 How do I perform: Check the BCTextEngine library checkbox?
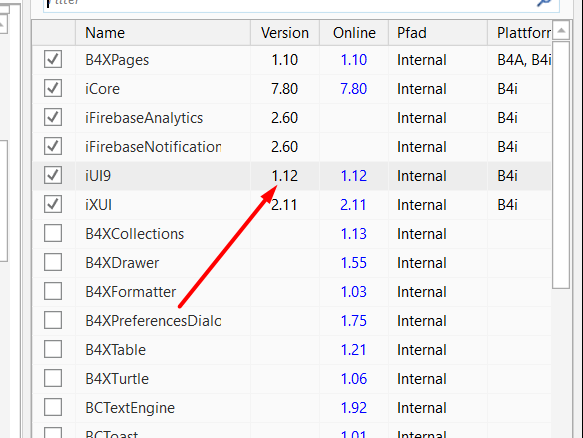click(53, 408)
